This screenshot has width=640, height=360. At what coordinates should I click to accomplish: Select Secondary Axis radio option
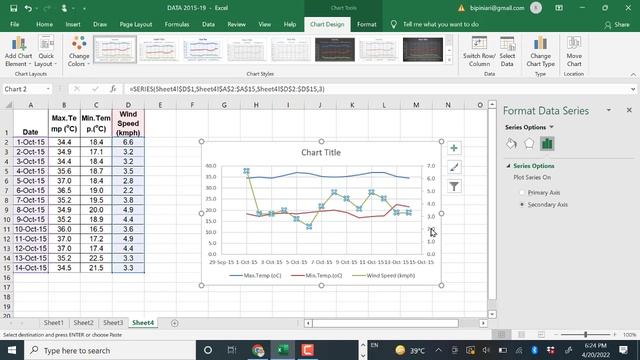tap(522, 204)
